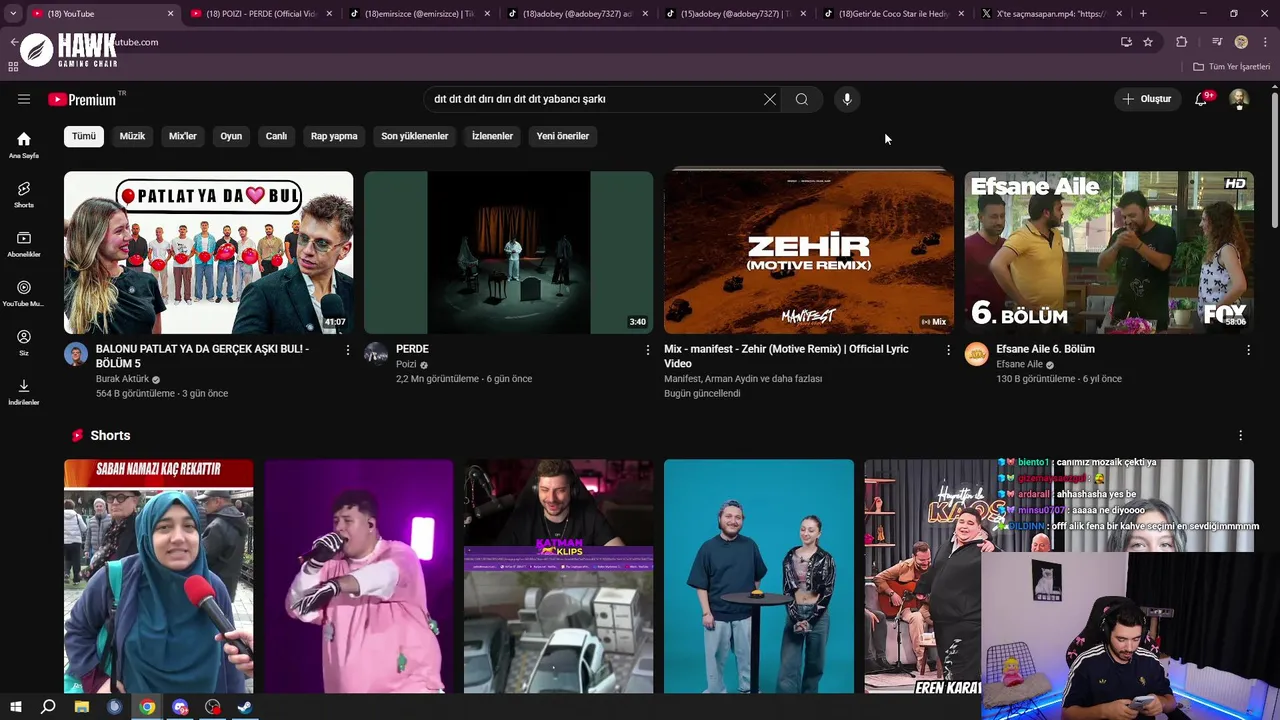Open Katman Klips short thumbnail
This screenshot has width=1280, height=720.
click(559, 576)
